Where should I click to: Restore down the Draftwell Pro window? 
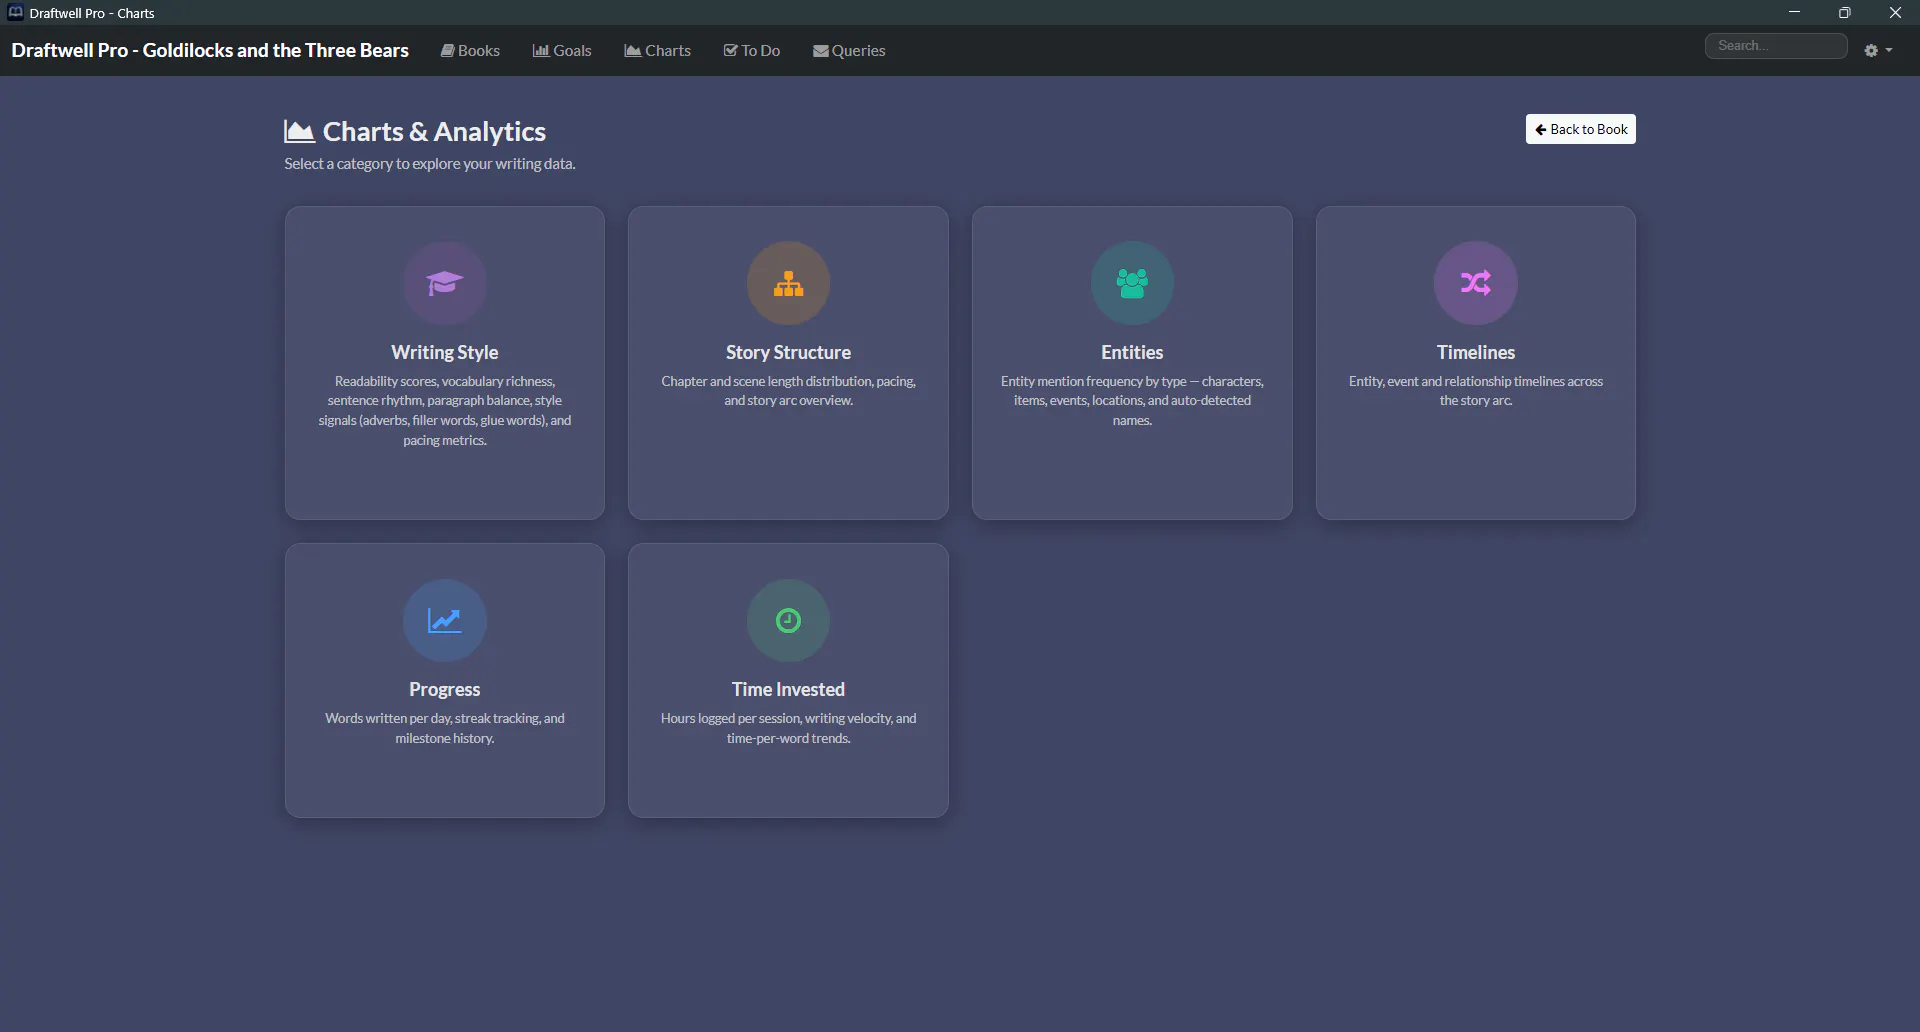1844,12
